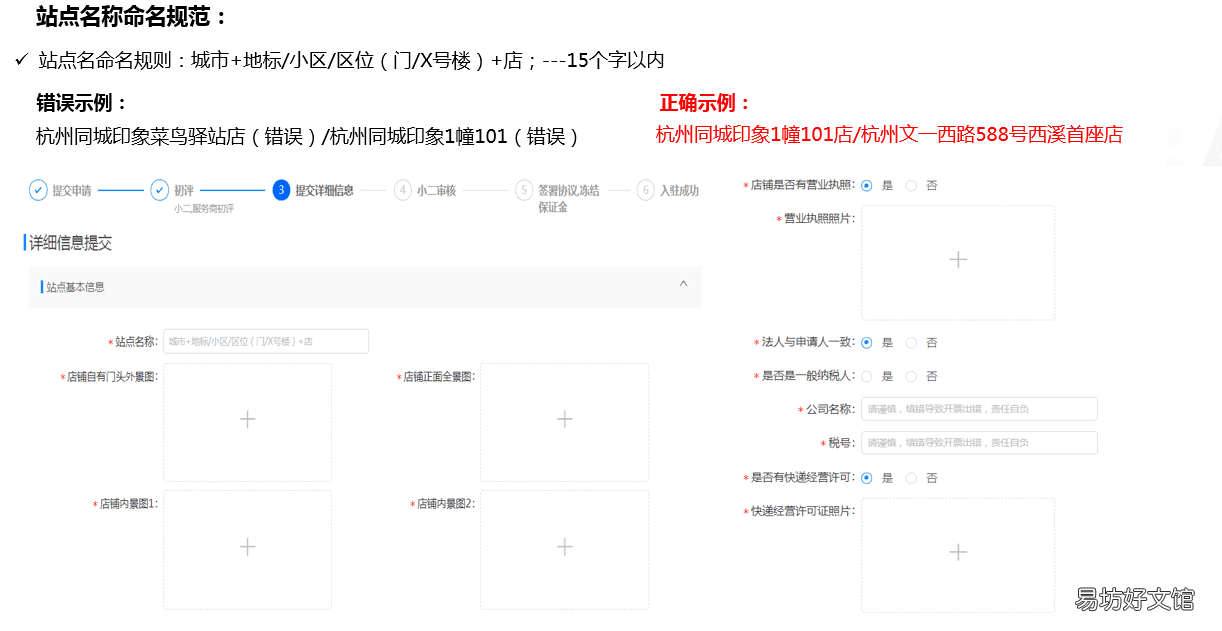
Task: Click step 6 circle for 入驻成功
Action: tap(646, 190)
